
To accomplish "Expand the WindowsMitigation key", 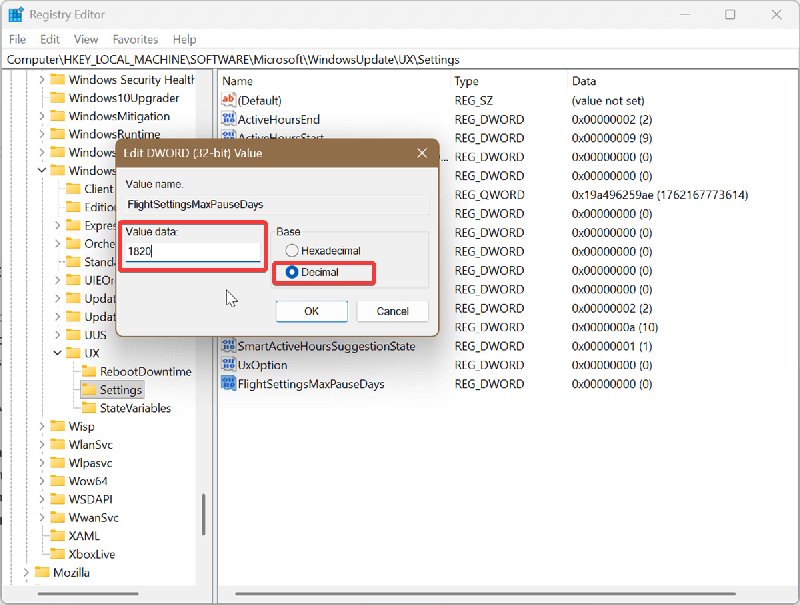I will click(42, 116).
